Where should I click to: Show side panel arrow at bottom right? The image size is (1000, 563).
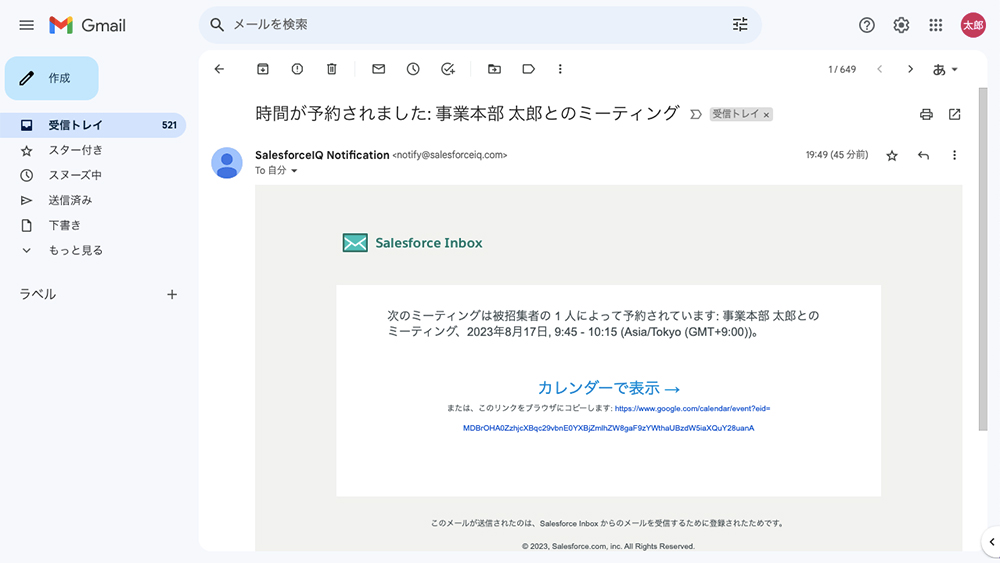pyautogui.click(x=991, y=542)
